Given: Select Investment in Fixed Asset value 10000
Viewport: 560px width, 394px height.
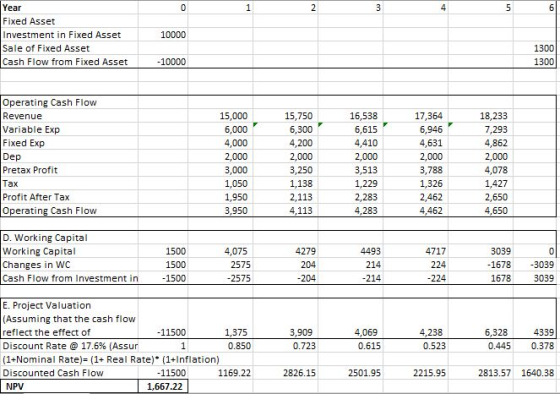Looking at the screenshot, I should pyautogui.click(x=163, y=35).
